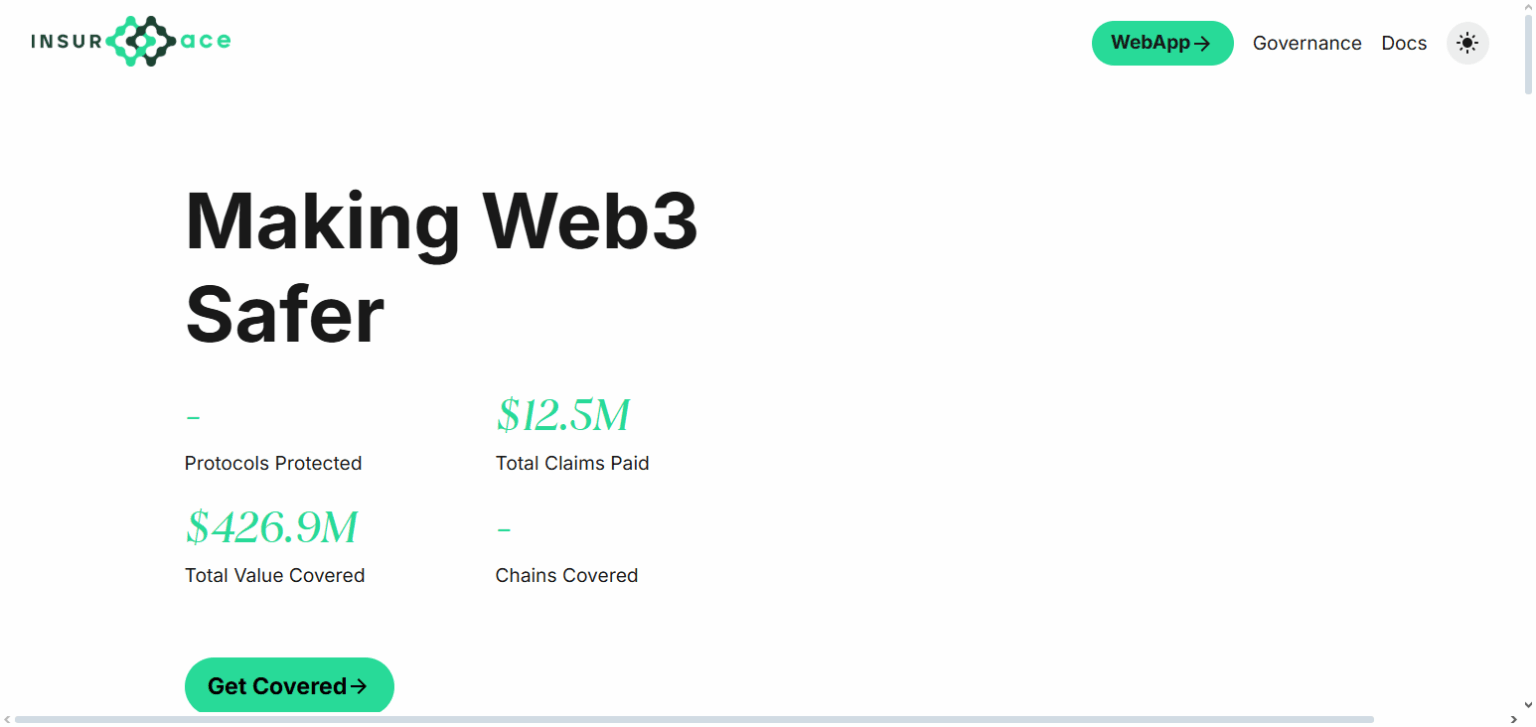Click the Making Web3 Safer headline

pyautogui.click(x=441, y=268)
